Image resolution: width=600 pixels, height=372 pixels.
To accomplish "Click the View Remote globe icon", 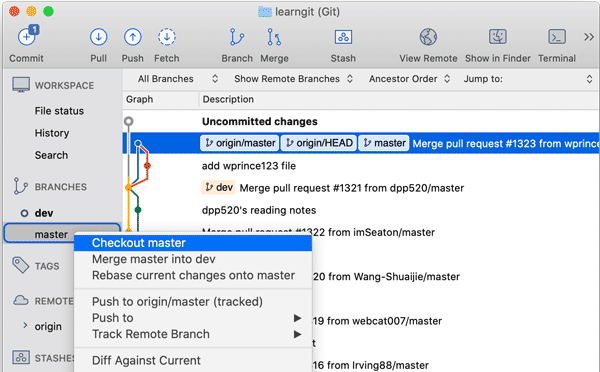I will pos(428,37).
